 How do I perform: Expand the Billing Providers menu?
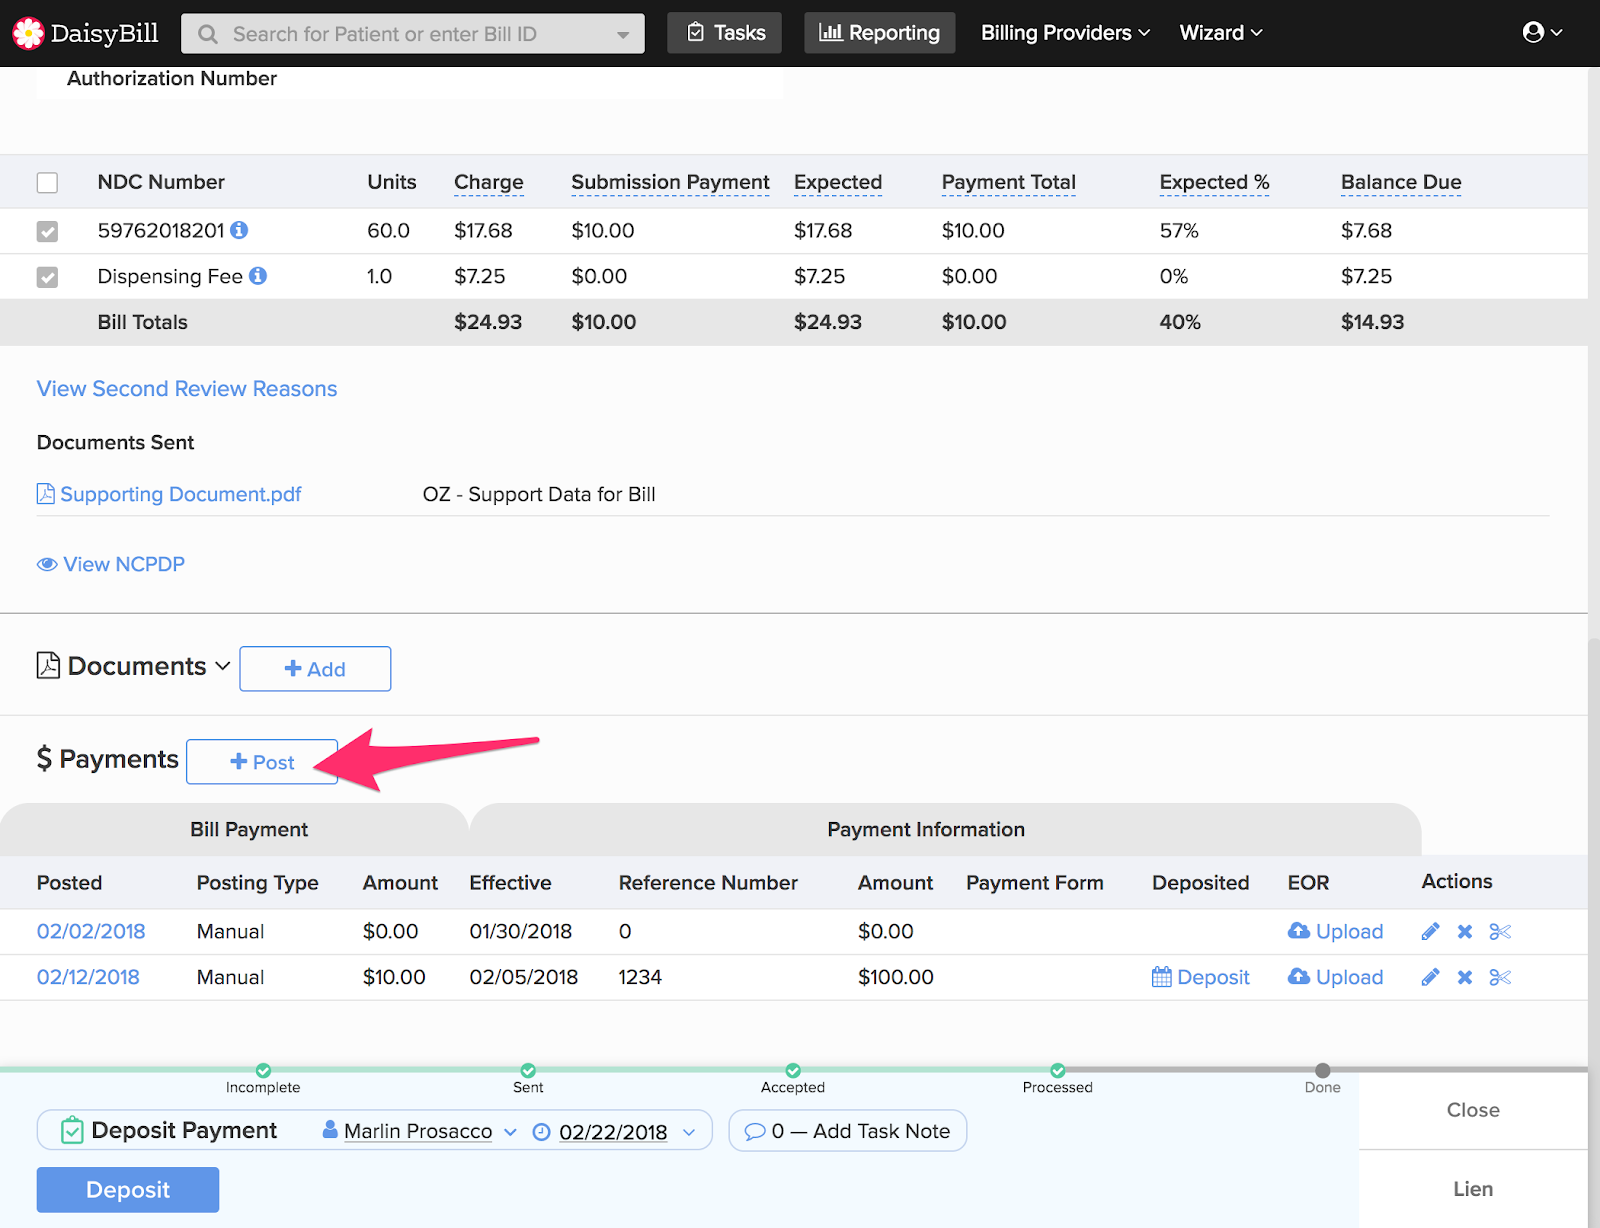click(x=1065, y=33)
